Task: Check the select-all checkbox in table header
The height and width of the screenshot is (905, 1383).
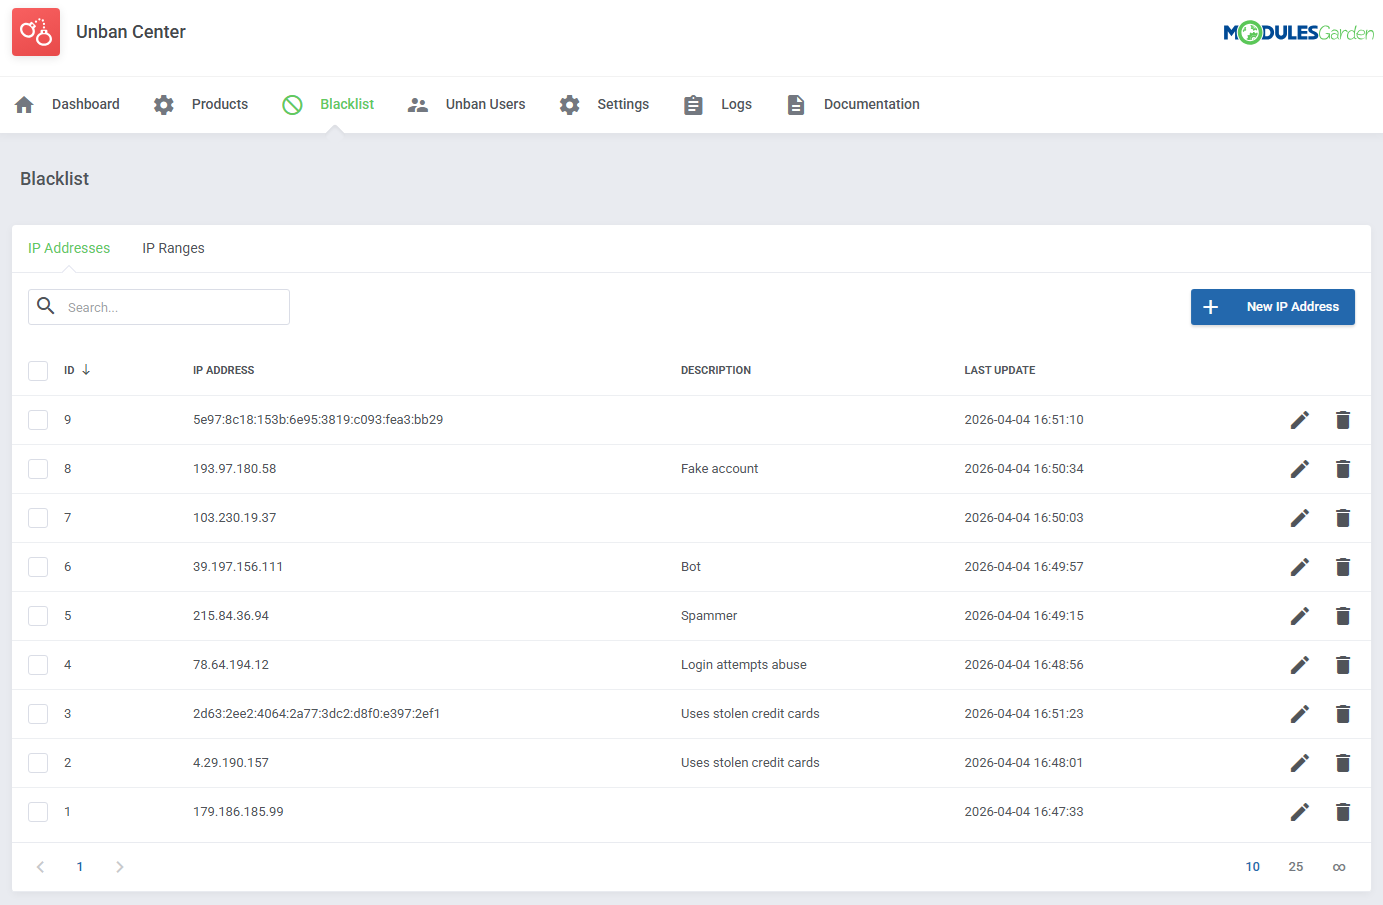Action: click(38, 370)
